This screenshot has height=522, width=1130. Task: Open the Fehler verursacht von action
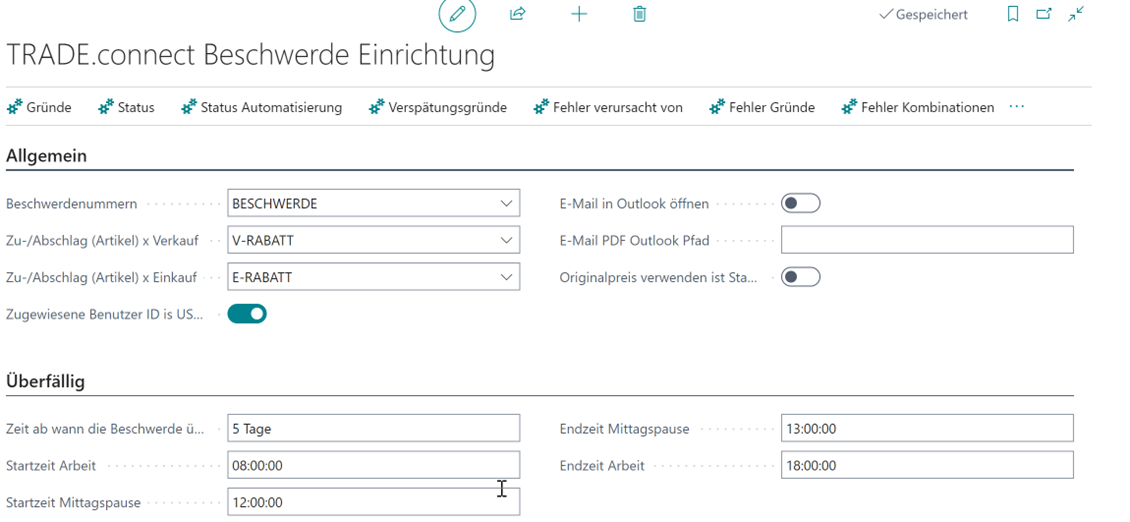[x=608, y=107]
